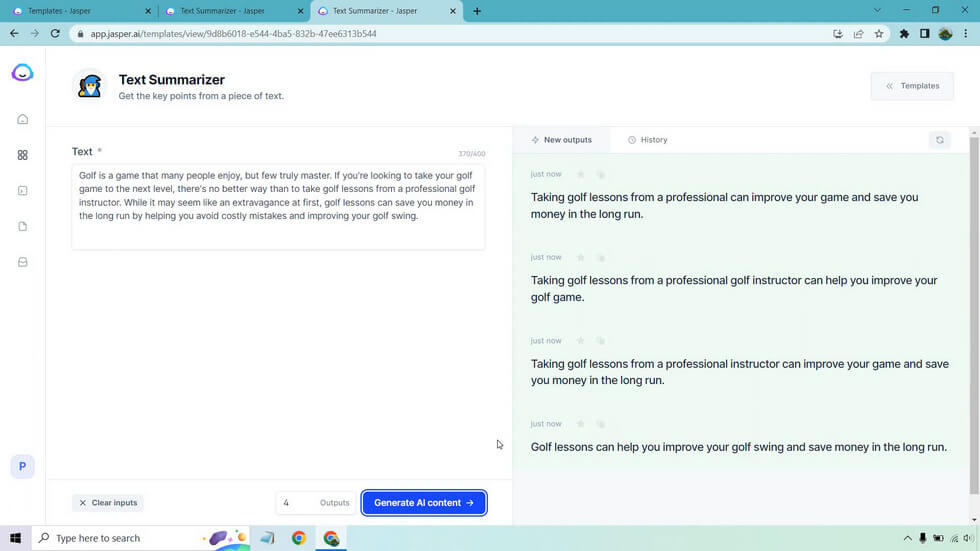Open the browser tab search chevron
The height and width of the screenshot is (551, 980).
(x=877, y=11)
